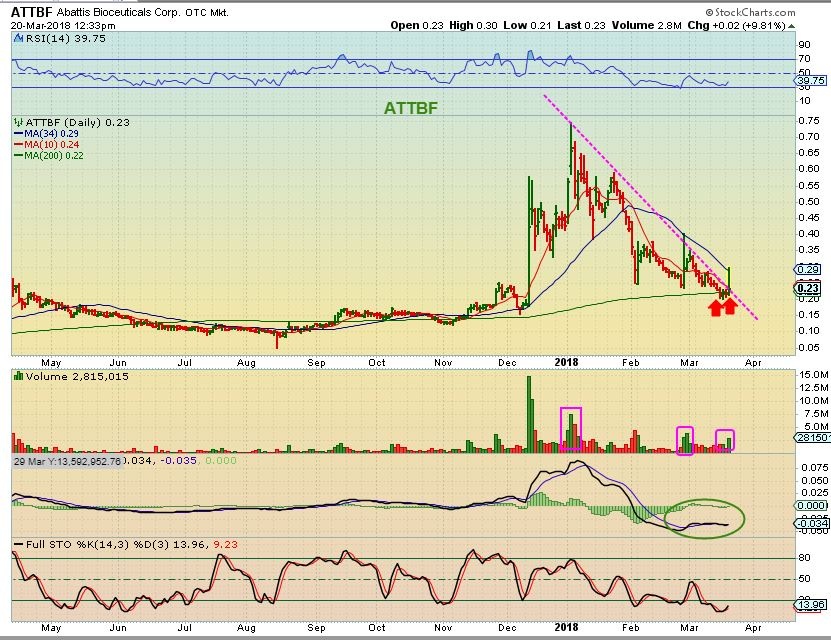Click the right red up arrow marker
This screenshot has height=640, width=831.
click(x=730, y=307)
